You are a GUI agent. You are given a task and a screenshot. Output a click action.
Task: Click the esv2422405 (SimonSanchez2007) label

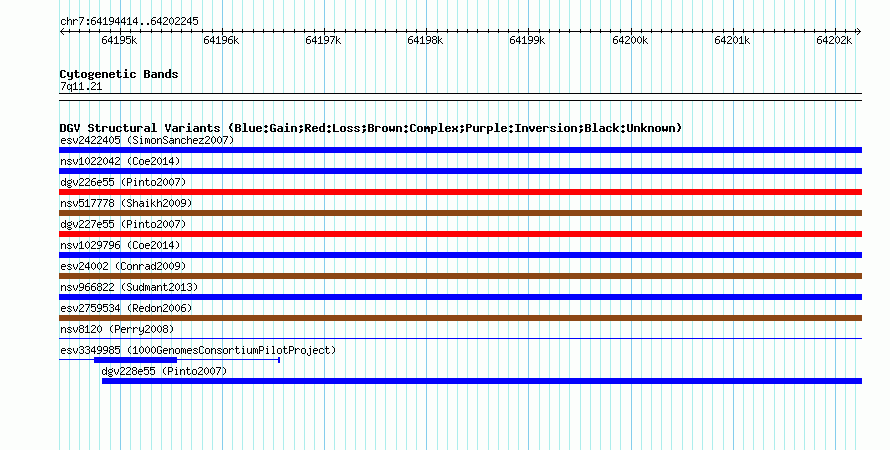pyautogui.click(x=147, y=140)
